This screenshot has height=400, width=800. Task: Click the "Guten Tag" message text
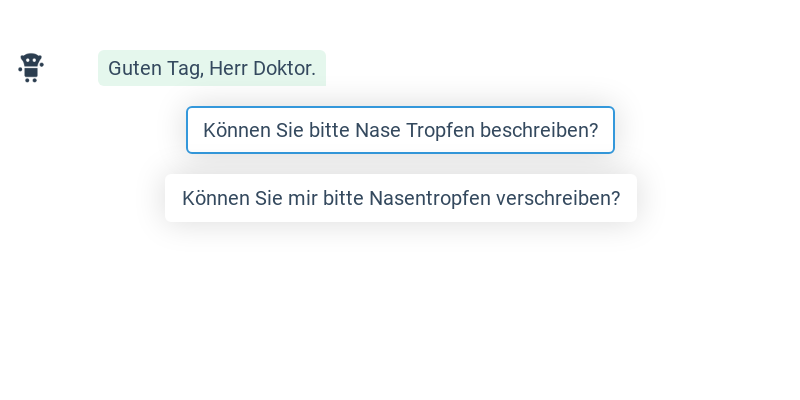(x=211, y=68)
